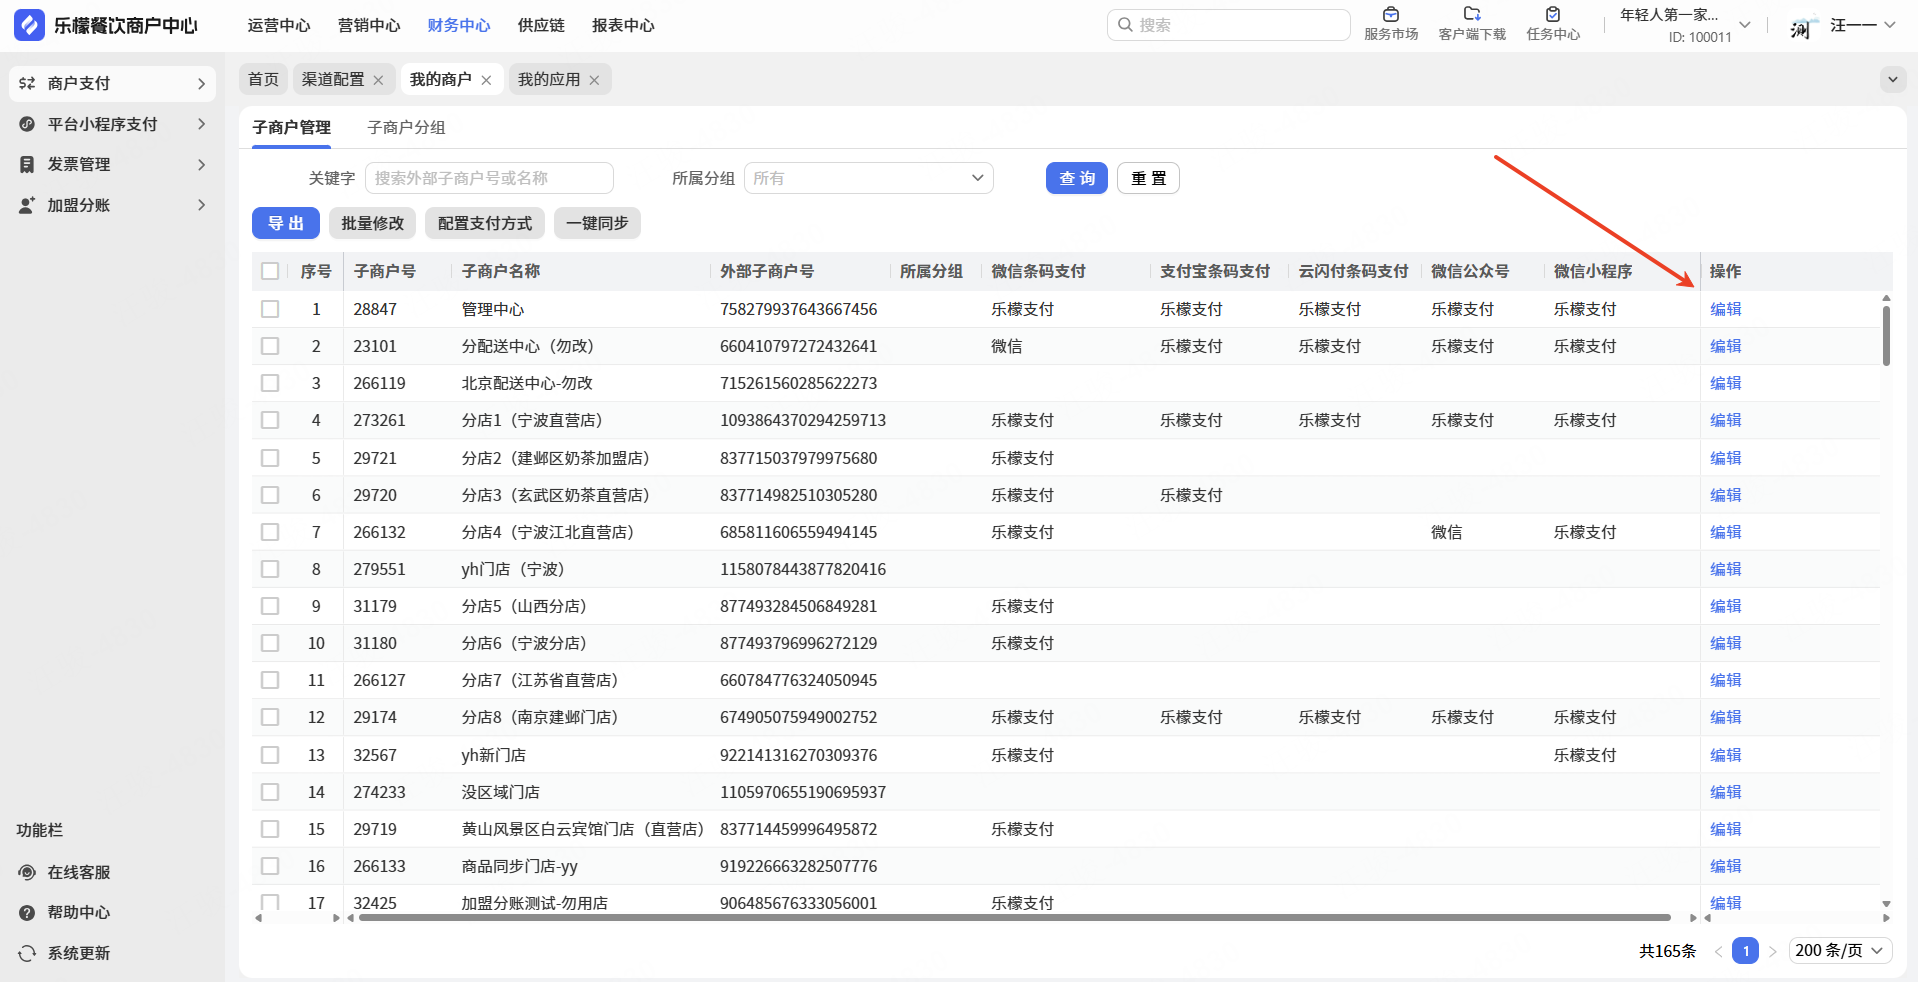The width and height of the screenshot is (1918, 982).
Task: Open the 供应链 top menu
Action: (x=541, y=25)
